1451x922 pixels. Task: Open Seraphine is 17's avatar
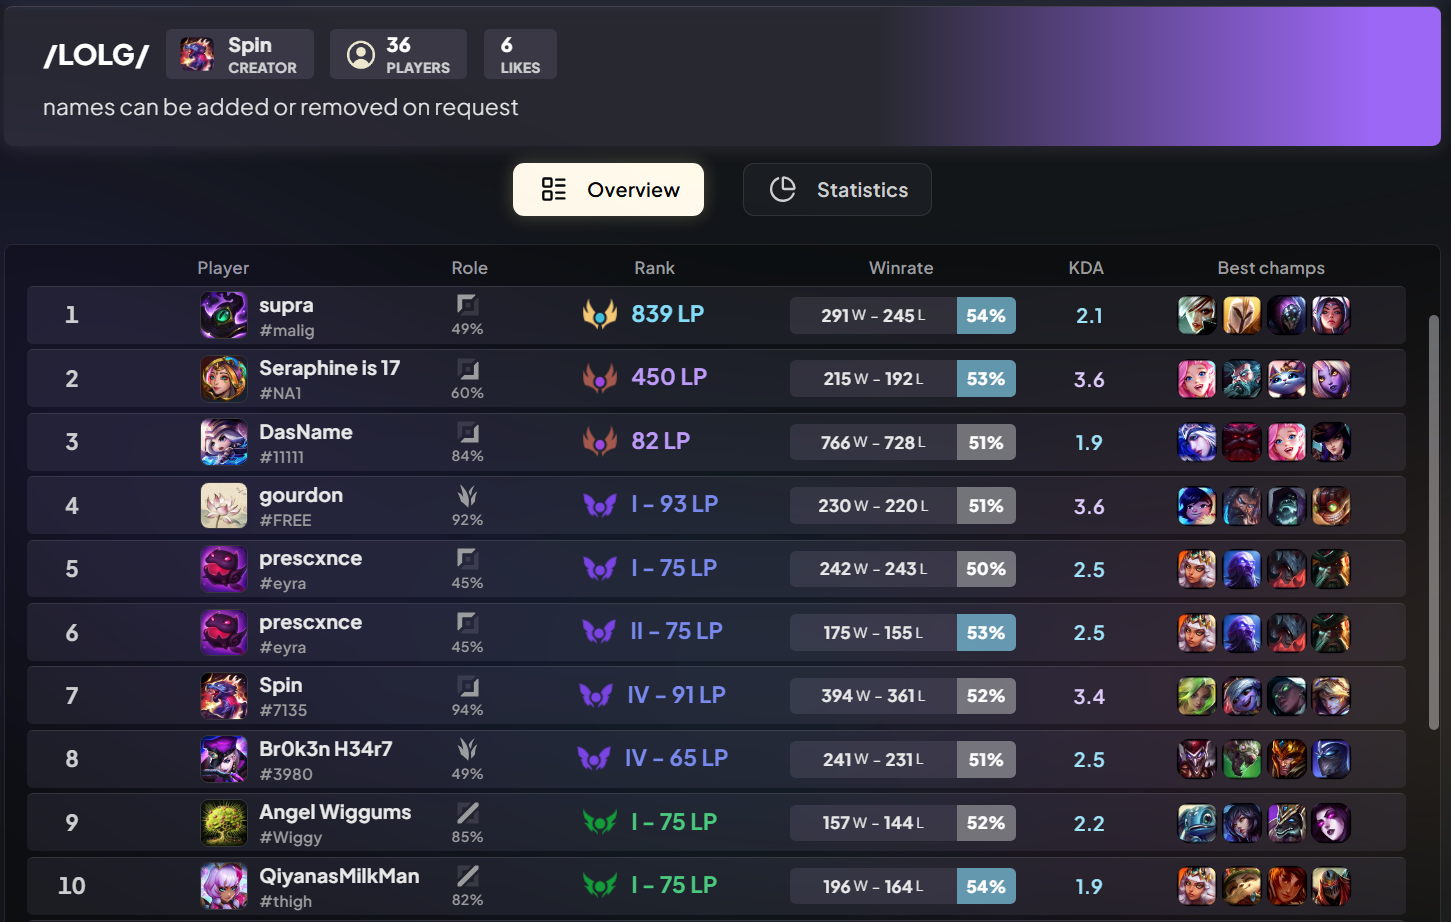click(224, 378)
